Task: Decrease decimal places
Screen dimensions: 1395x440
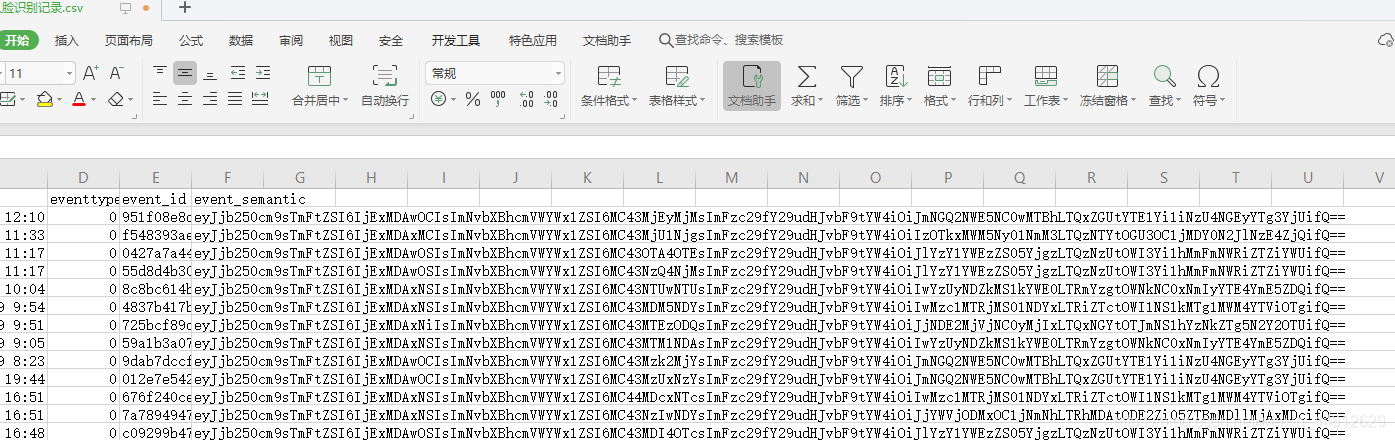Action: [x=553, y=99]
